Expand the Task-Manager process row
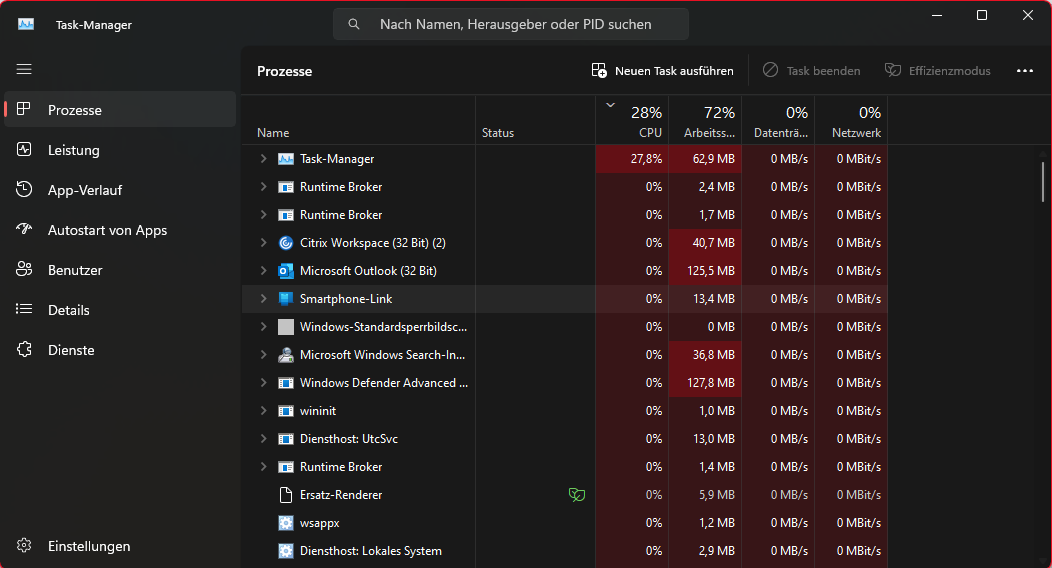Screen dimensions: 1052x568 (x=263, y=159)
